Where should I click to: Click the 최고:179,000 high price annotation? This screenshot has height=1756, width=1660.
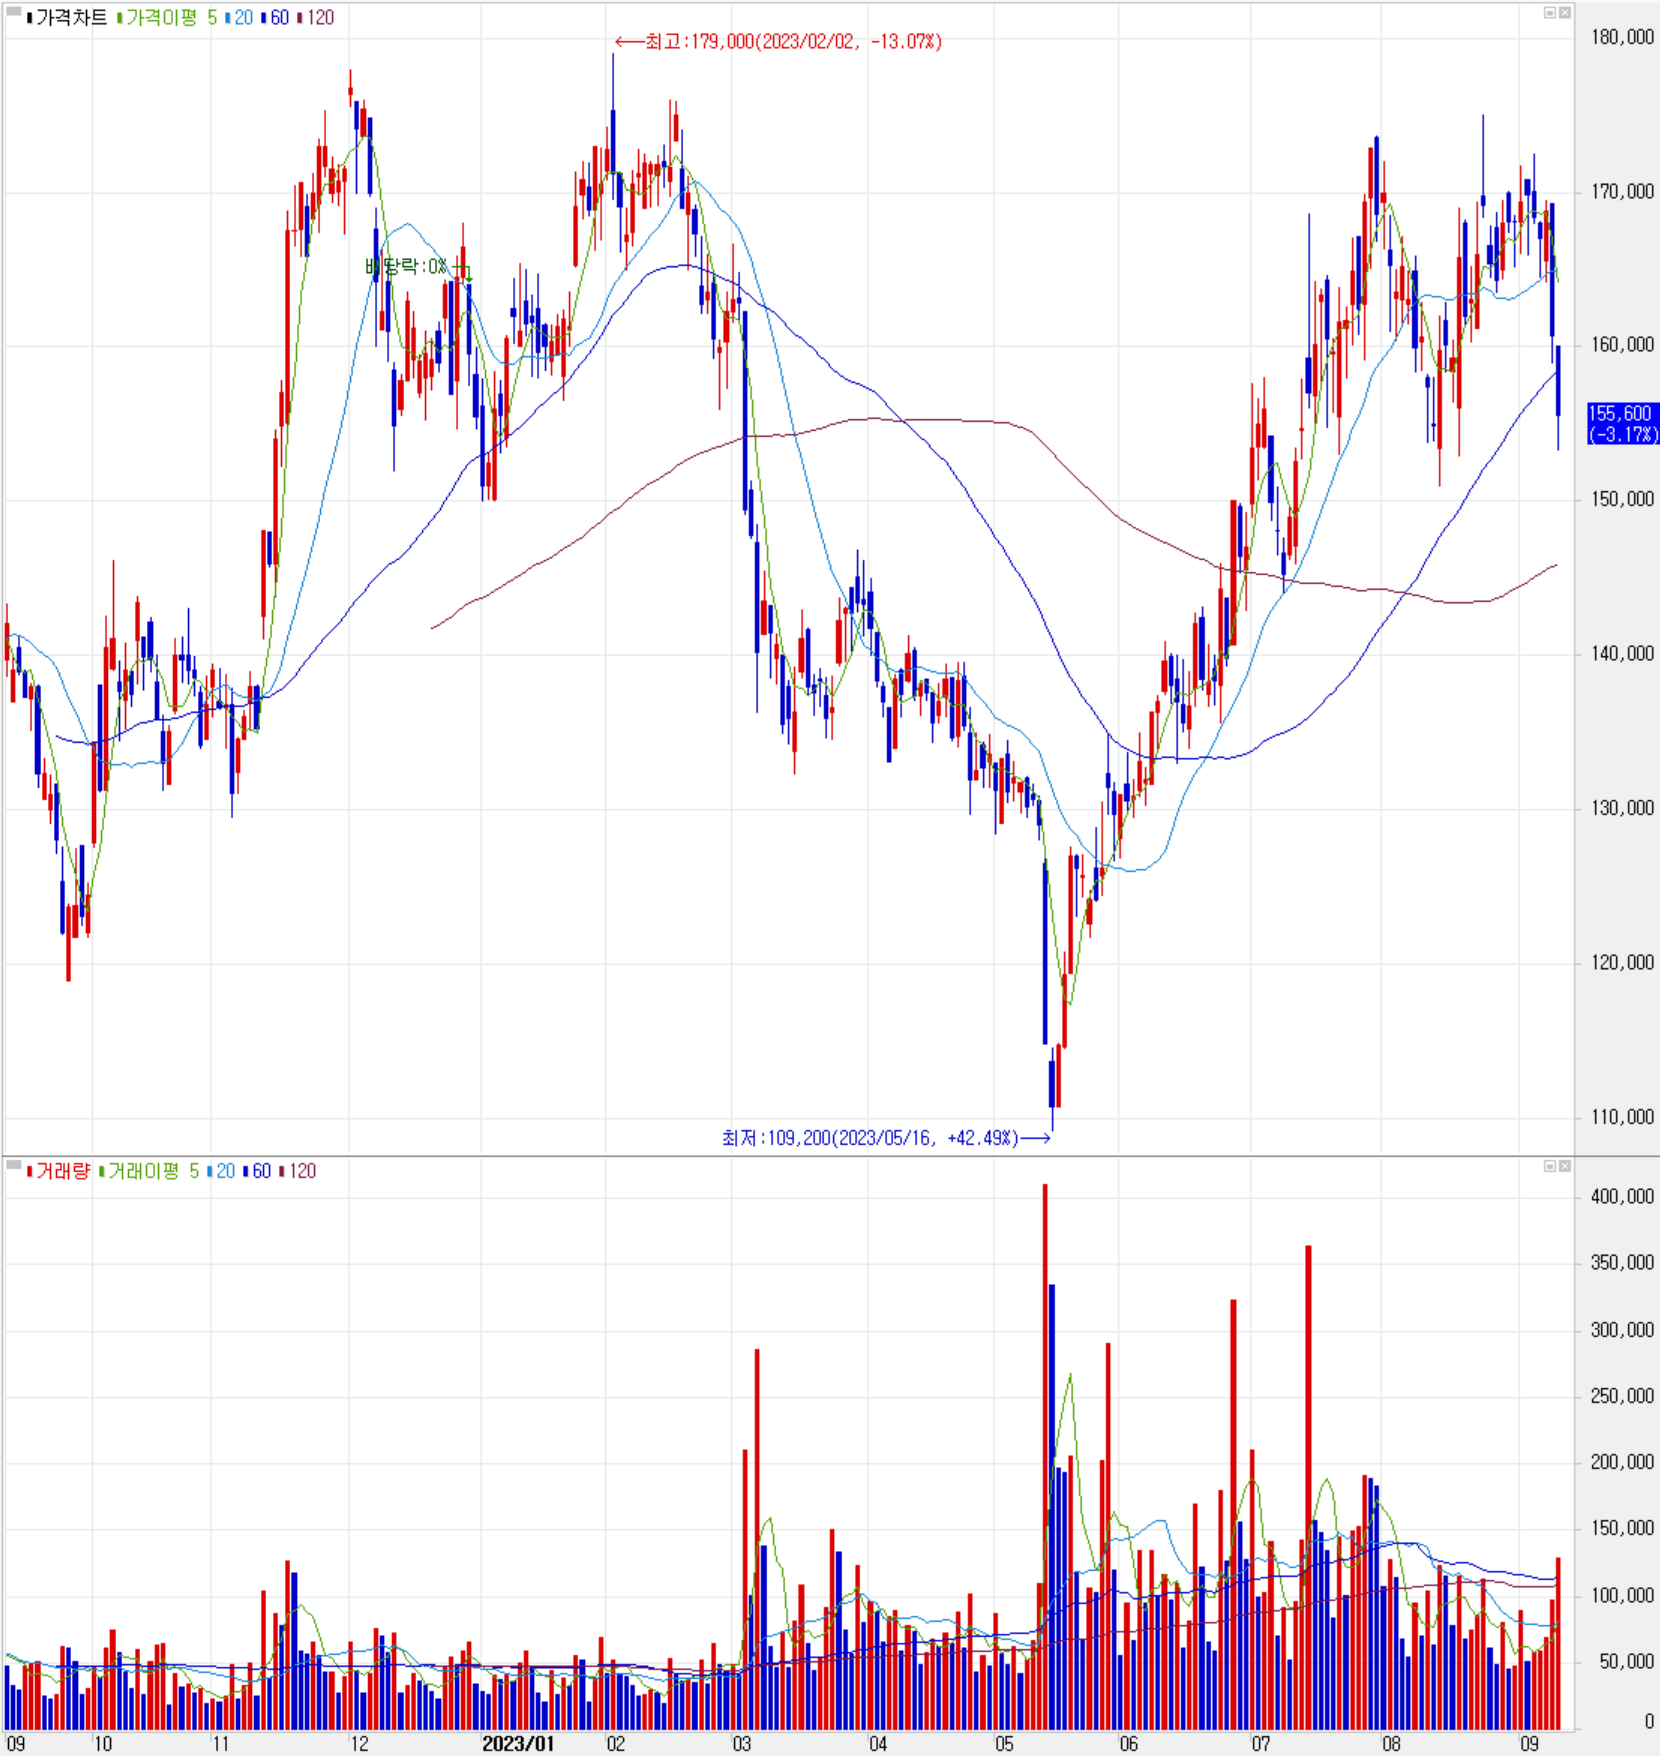coord(779,42)
